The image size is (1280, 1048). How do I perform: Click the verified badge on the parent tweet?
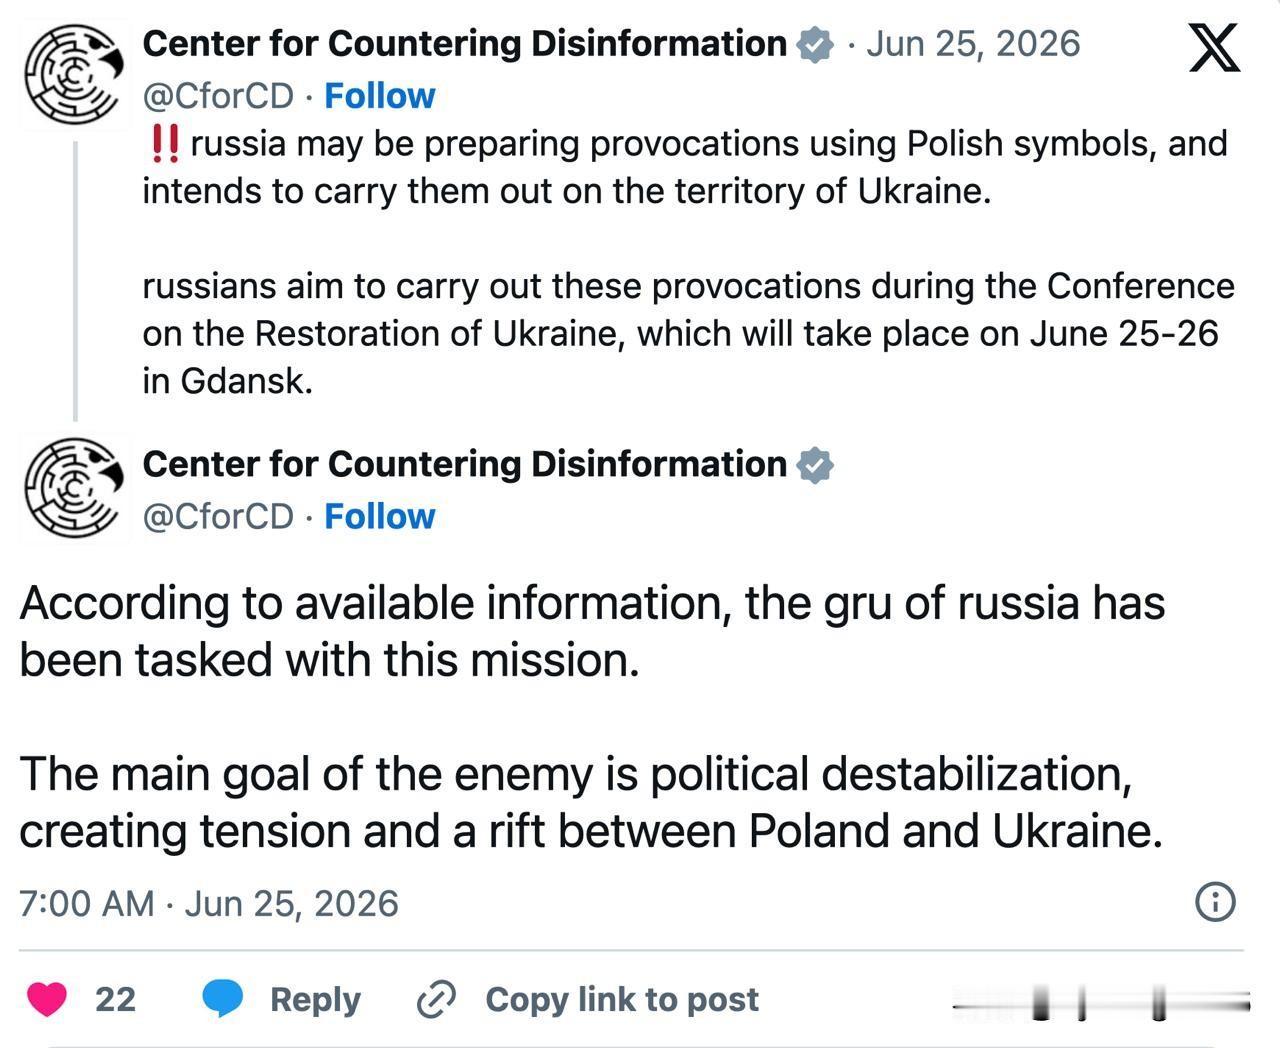815,45
